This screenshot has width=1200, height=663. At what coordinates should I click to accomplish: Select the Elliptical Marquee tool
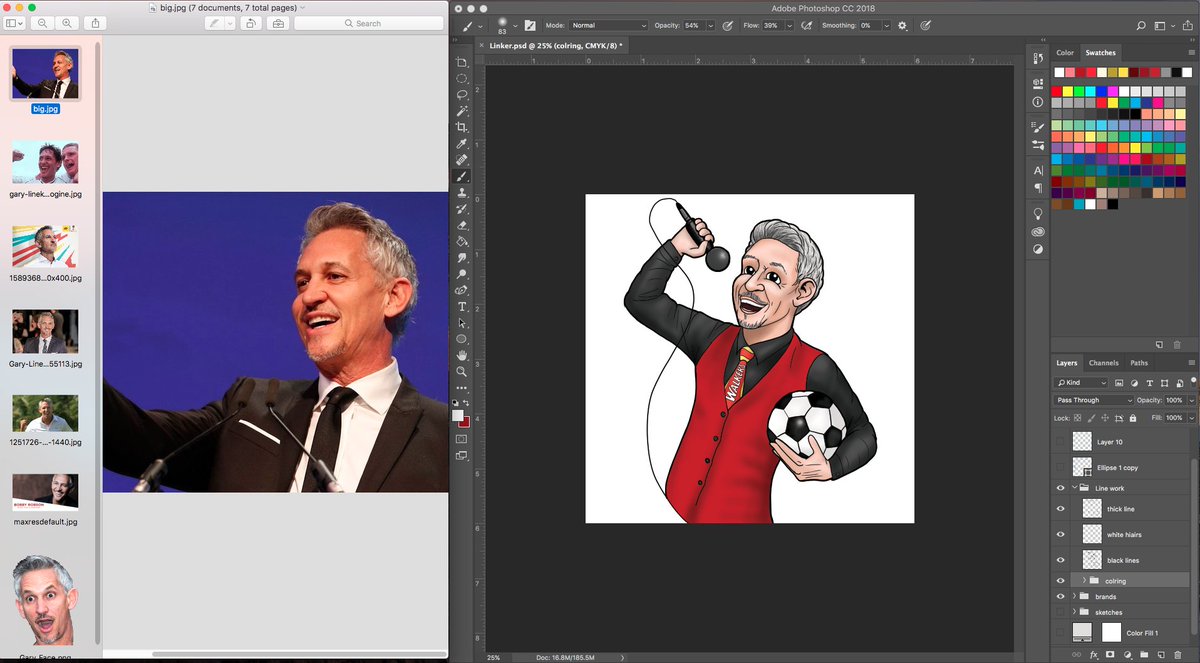click(x=462, y=78)
